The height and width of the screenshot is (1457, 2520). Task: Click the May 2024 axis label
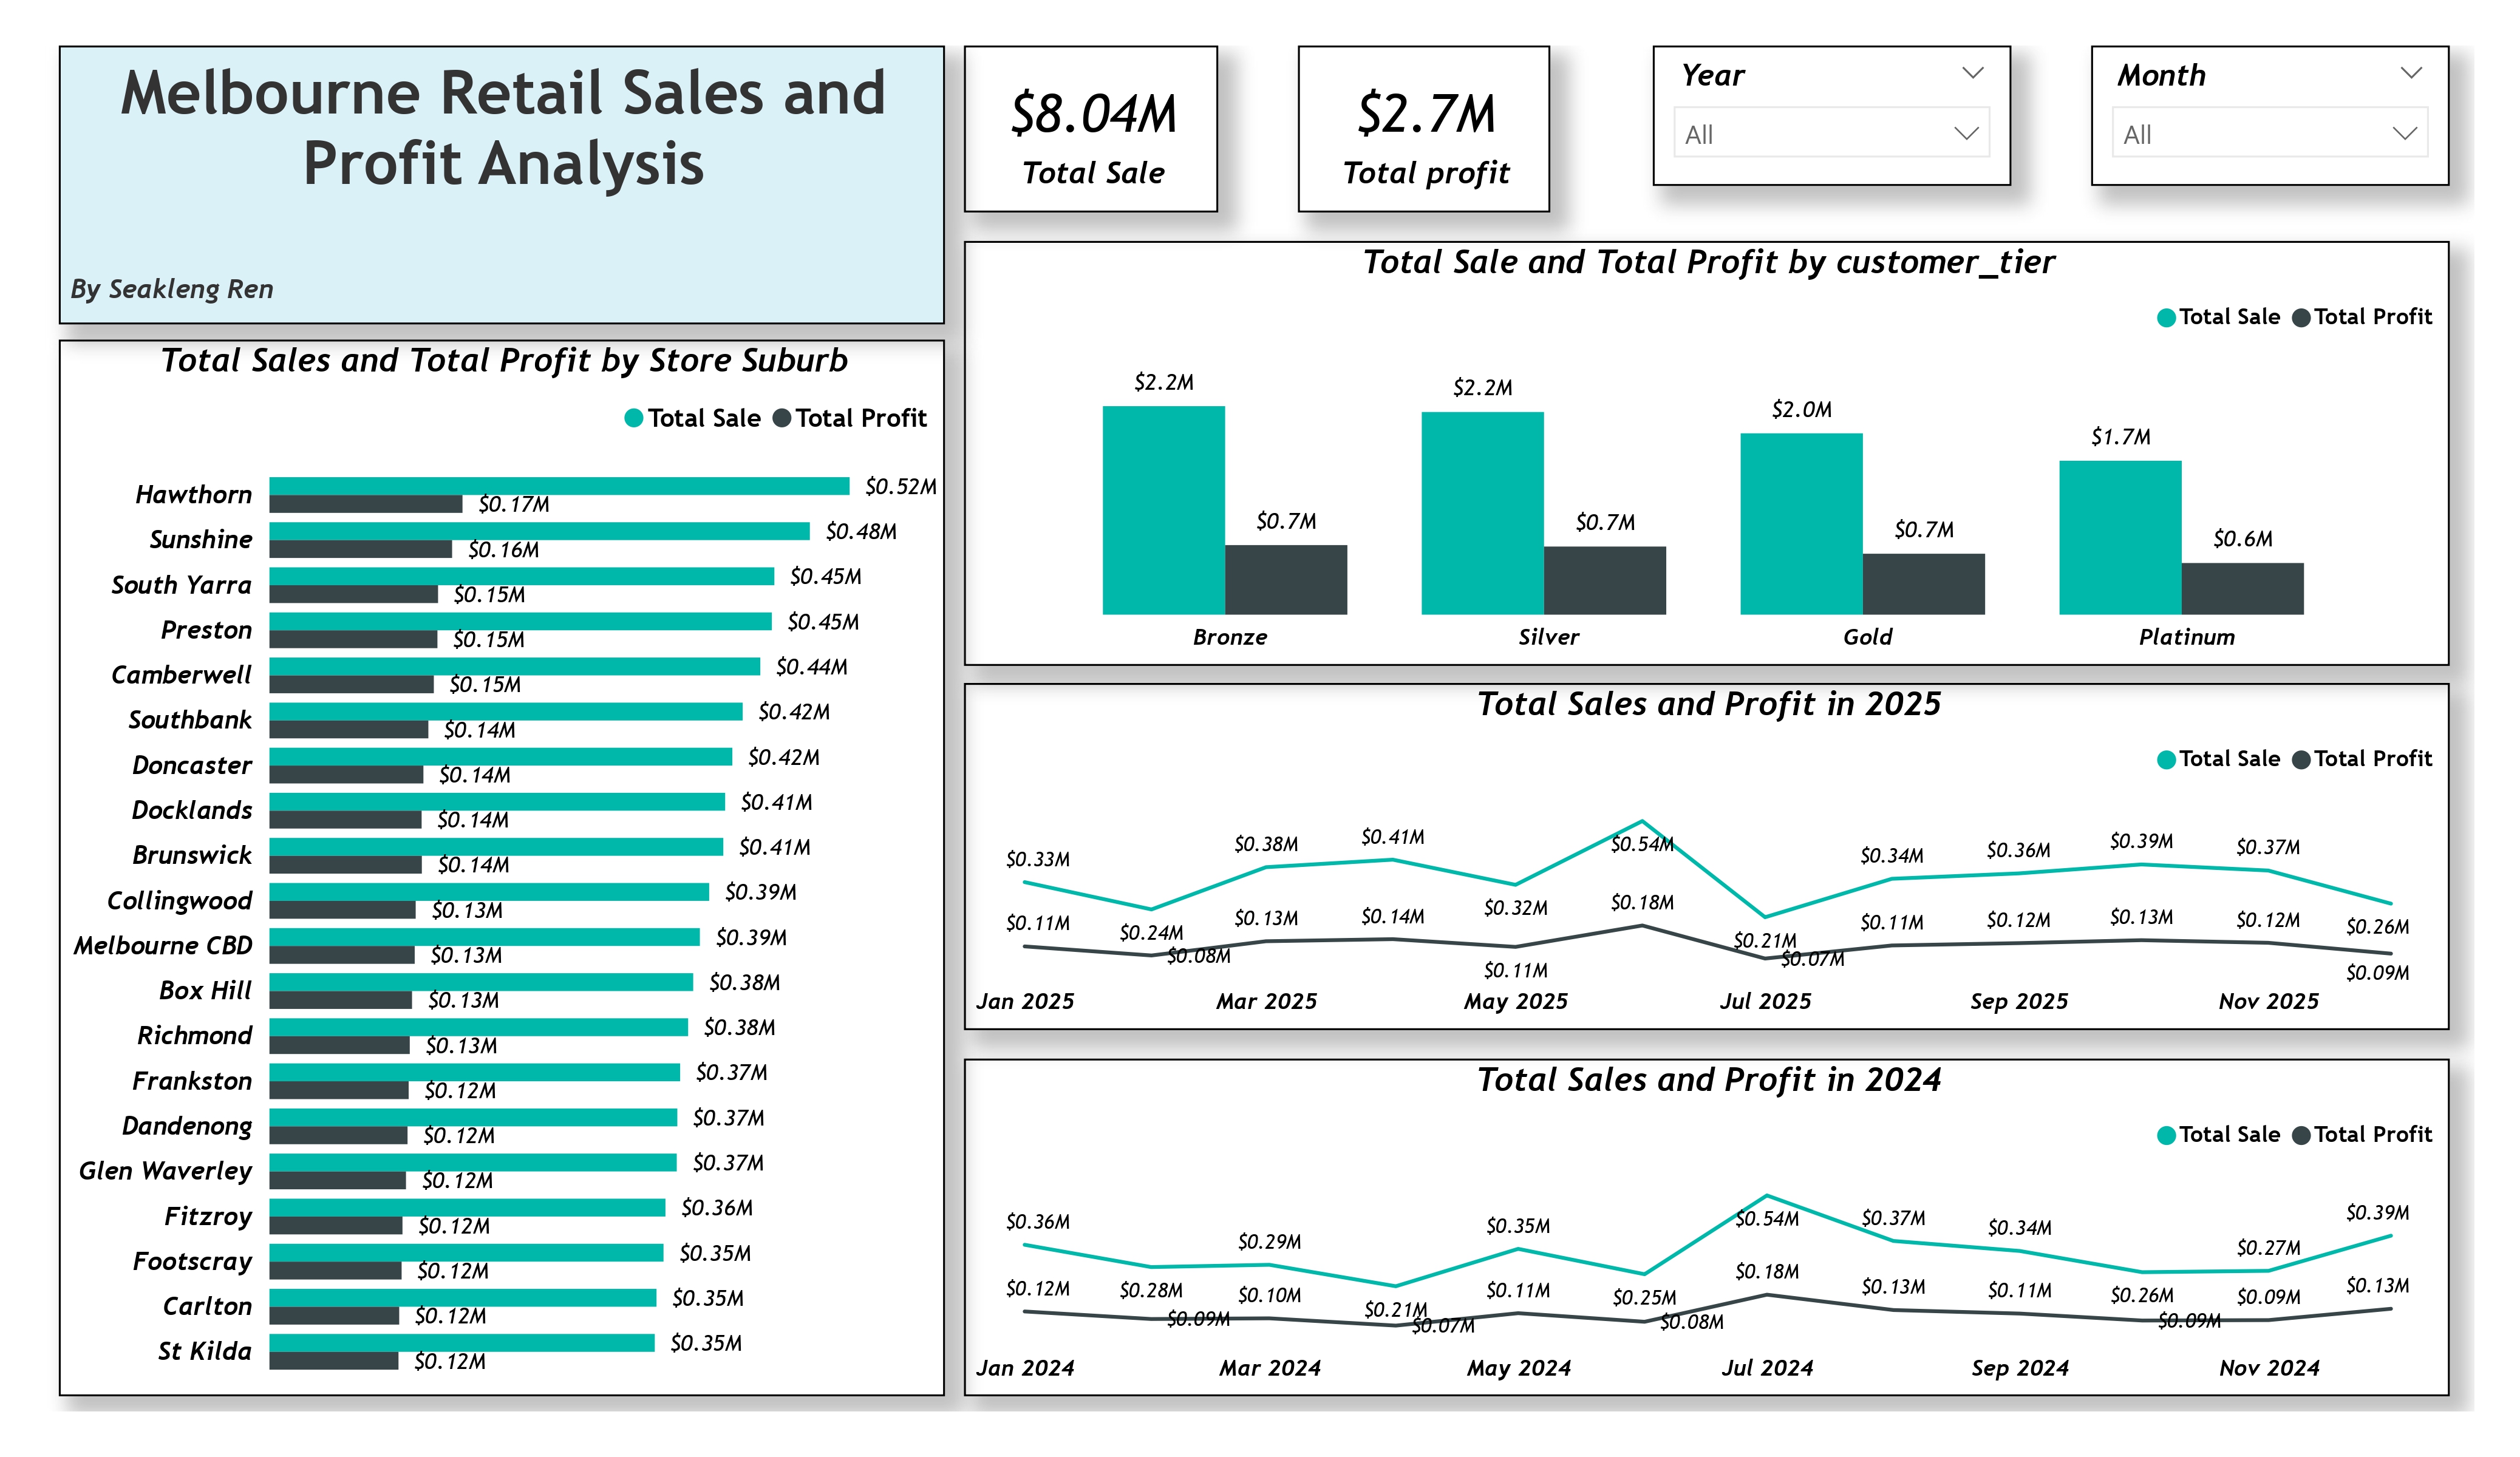tap(1518, 1368)
